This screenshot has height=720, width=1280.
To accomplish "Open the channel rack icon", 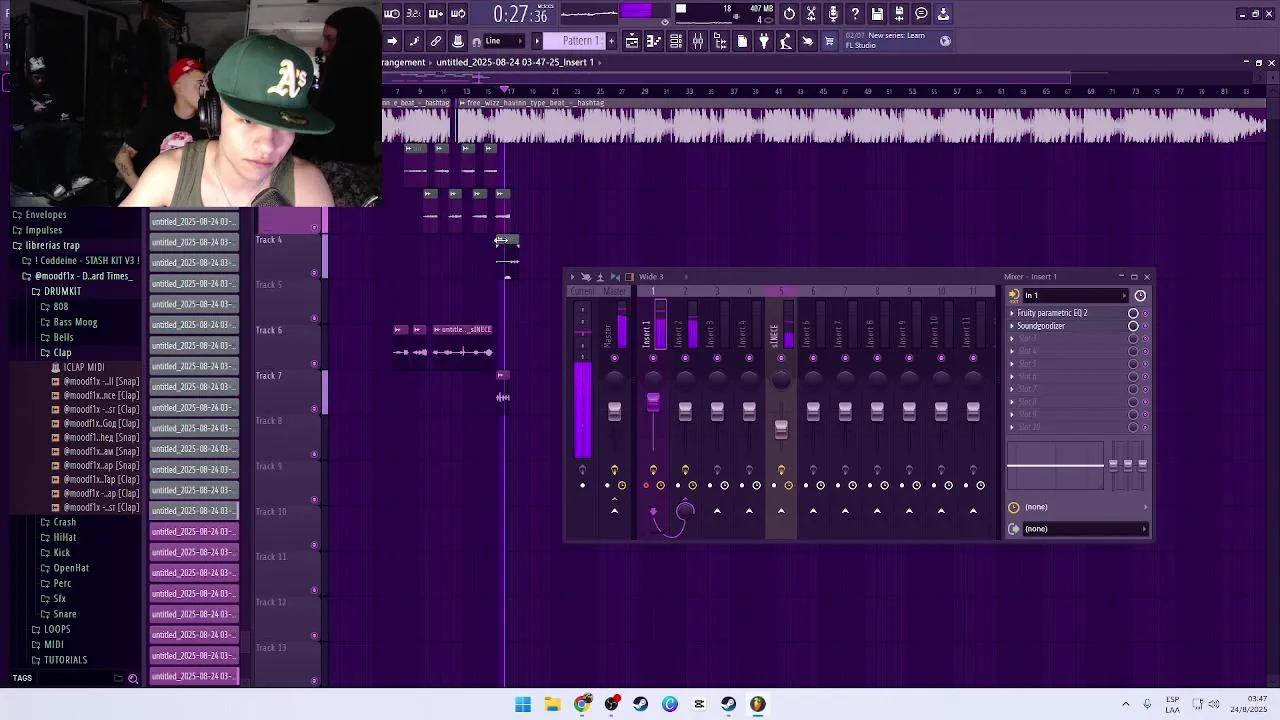I will pos(676,41).
